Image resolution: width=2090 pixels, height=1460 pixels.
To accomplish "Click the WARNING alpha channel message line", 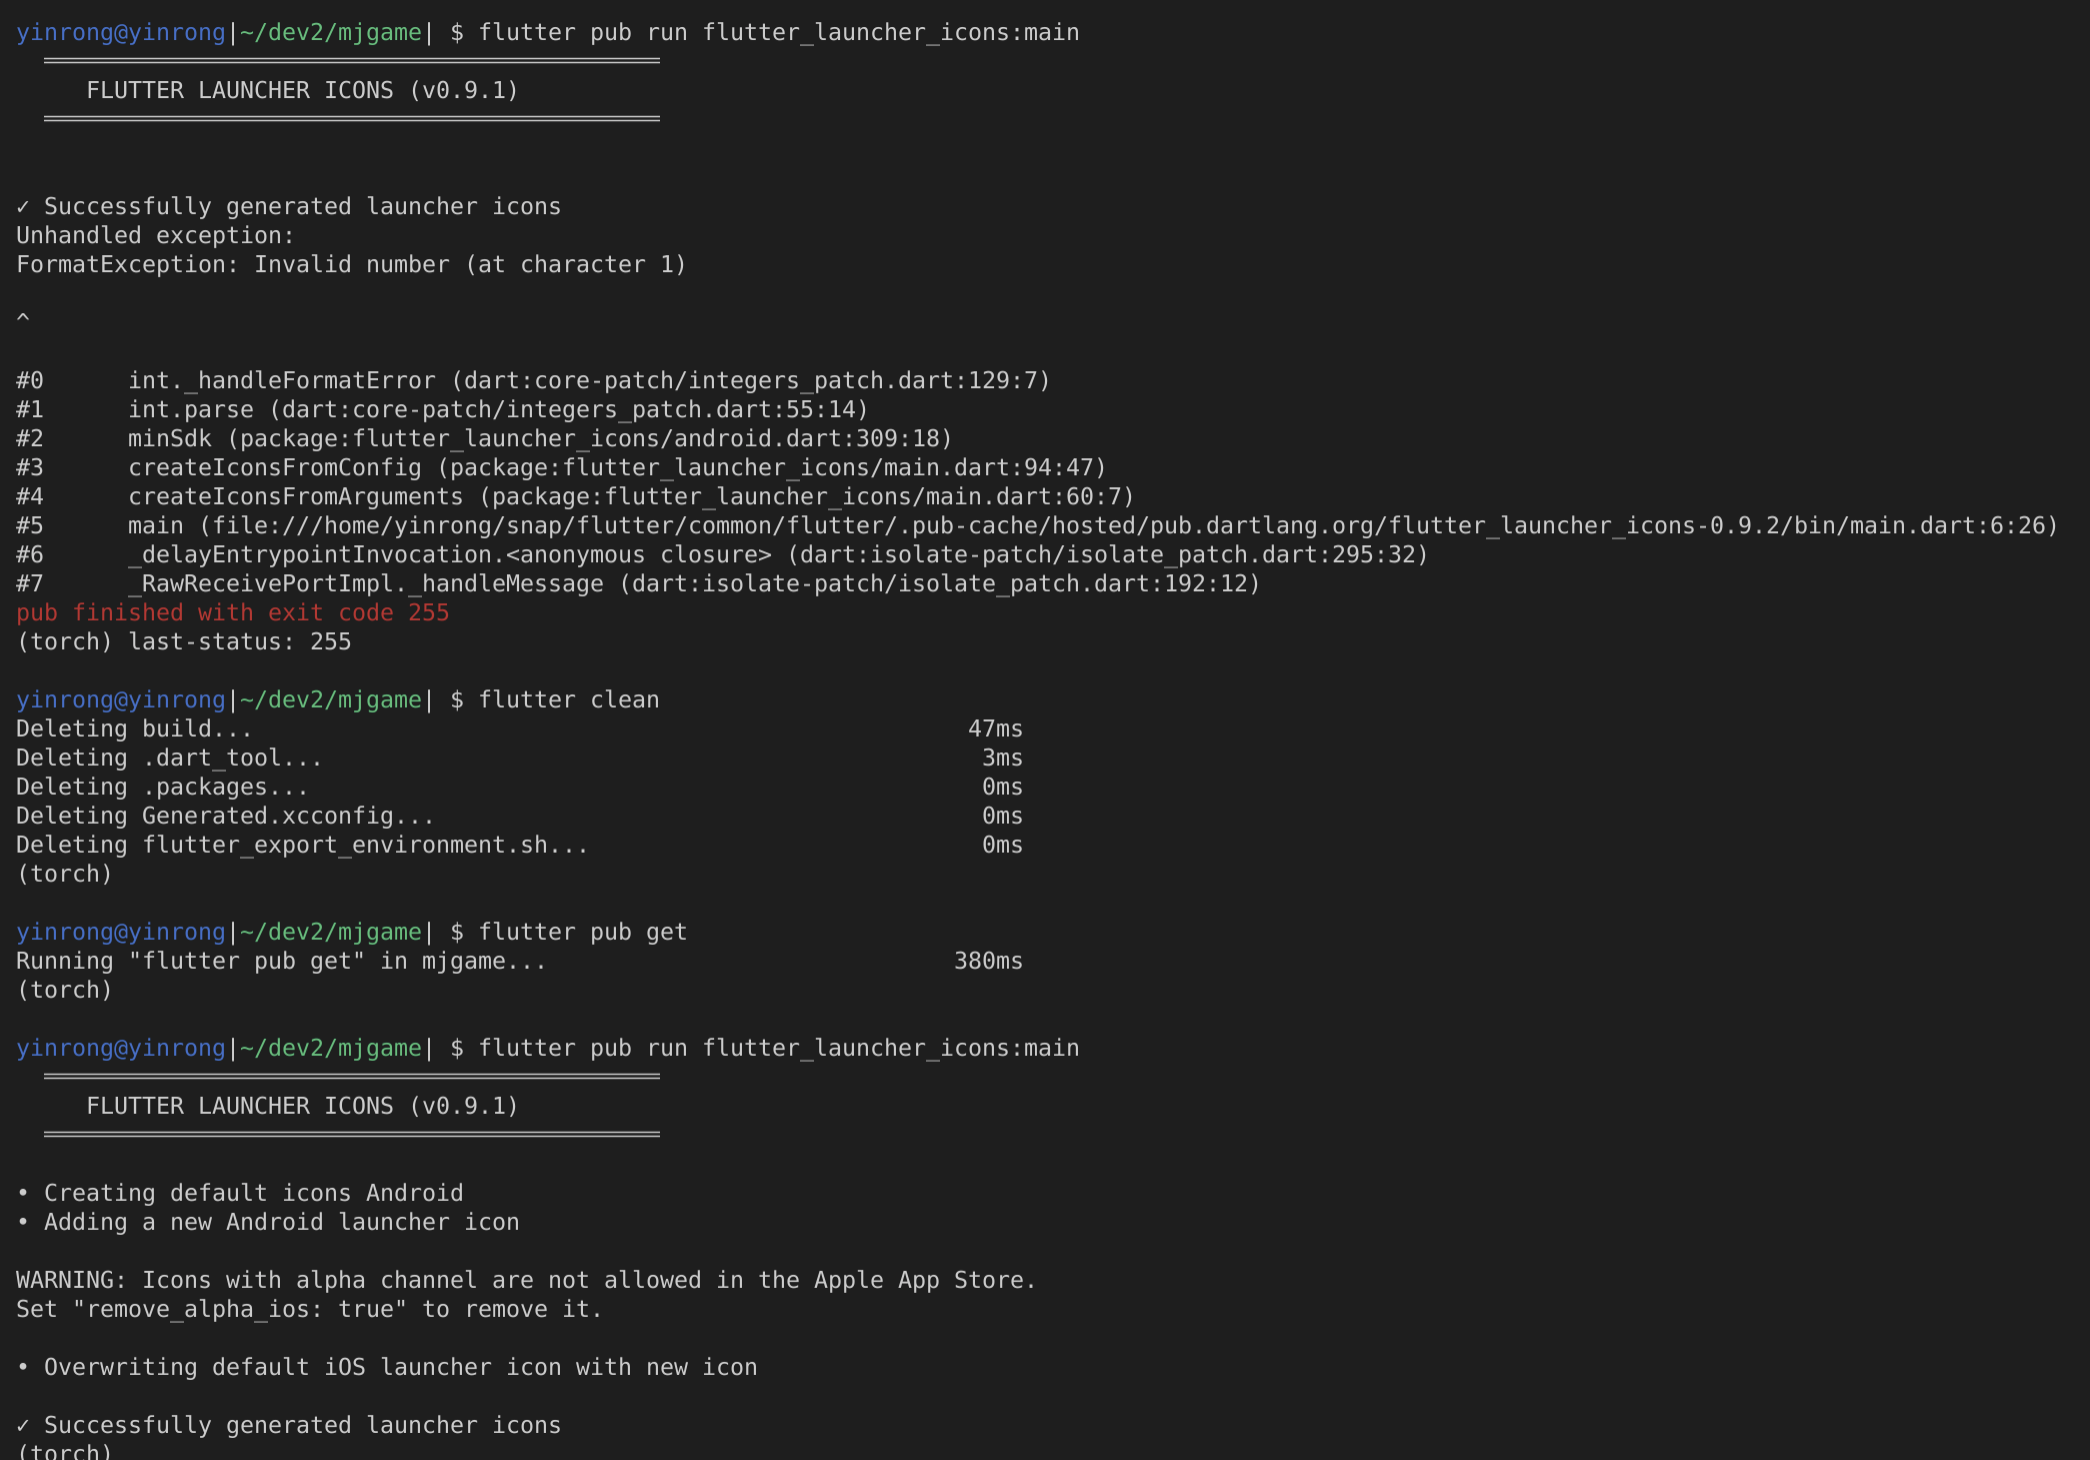I will (x=525, y=1279).
